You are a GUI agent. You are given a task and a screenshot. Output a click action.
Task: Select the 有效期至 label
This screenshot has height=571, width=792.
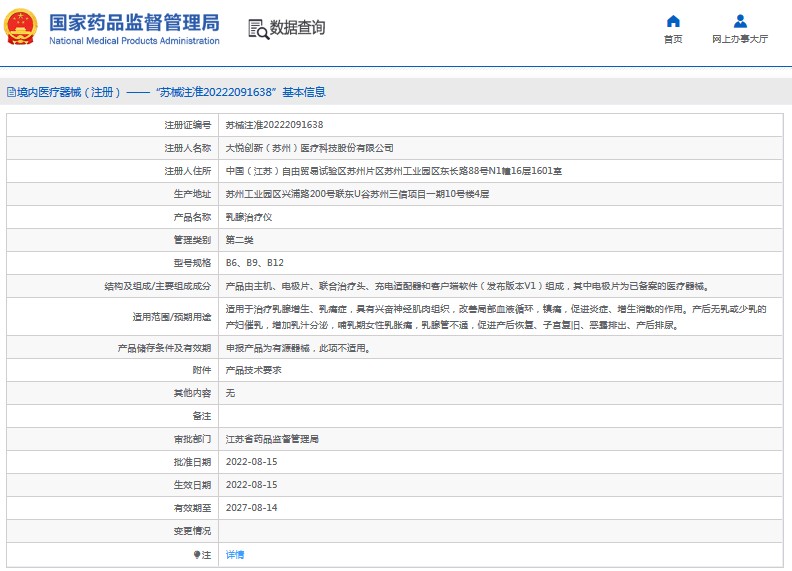(x=192, y=508)
